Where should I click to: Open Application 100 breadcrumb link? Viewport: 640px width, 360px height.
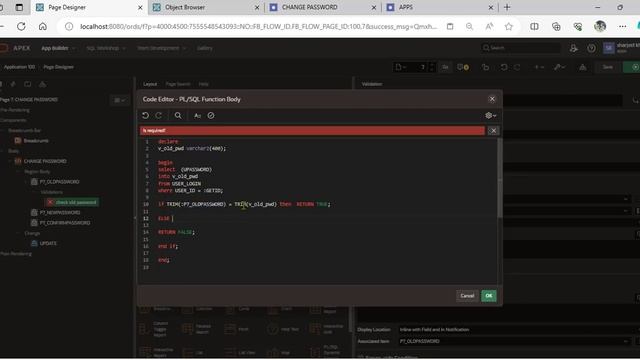[x=19, y=67]
